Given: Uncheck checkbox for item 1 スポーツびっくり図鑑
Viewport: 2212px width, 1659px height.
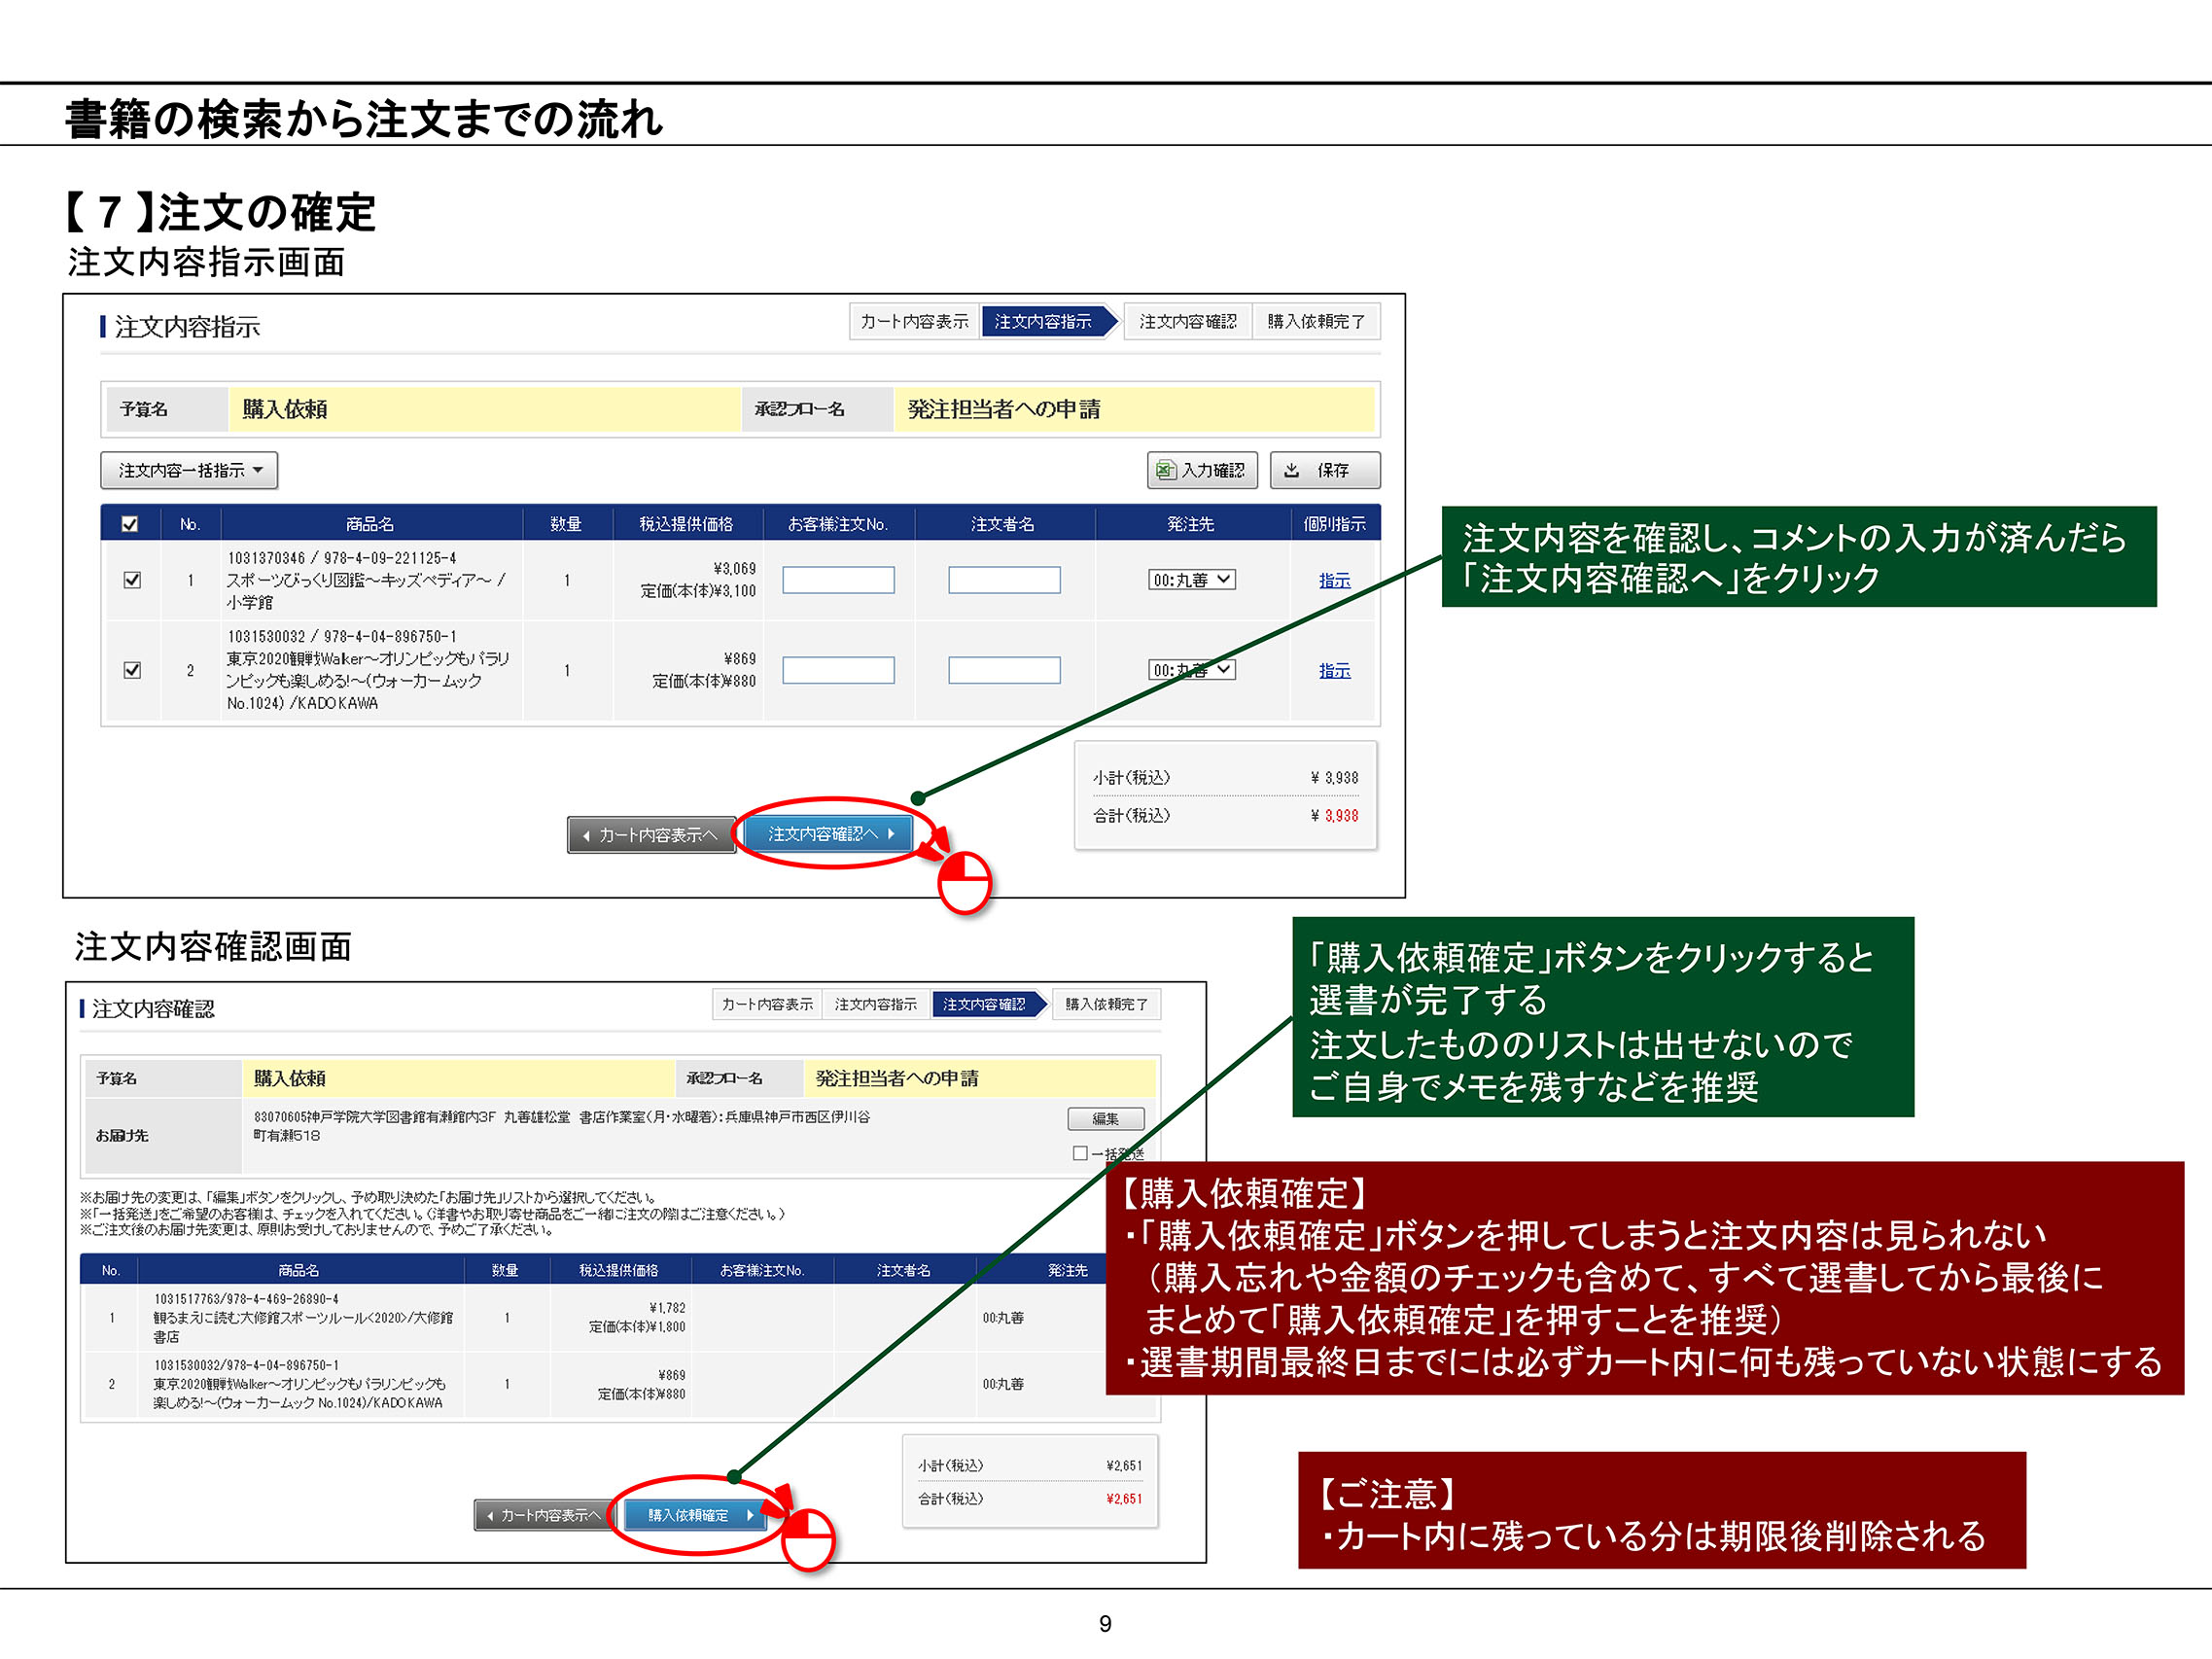Looking at the screenshot, I should point(132,580).
